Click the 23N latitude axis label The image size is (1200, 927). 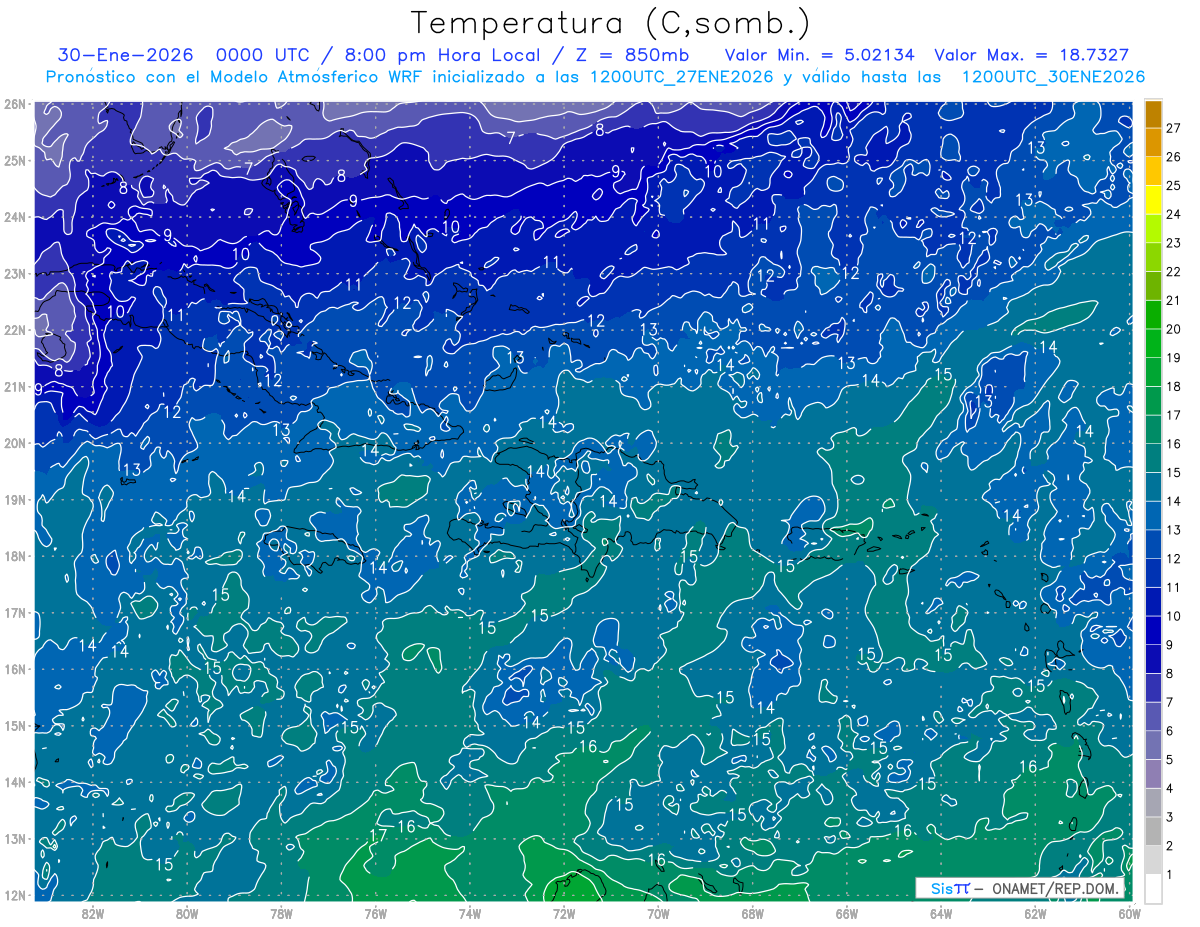[14, 273]
